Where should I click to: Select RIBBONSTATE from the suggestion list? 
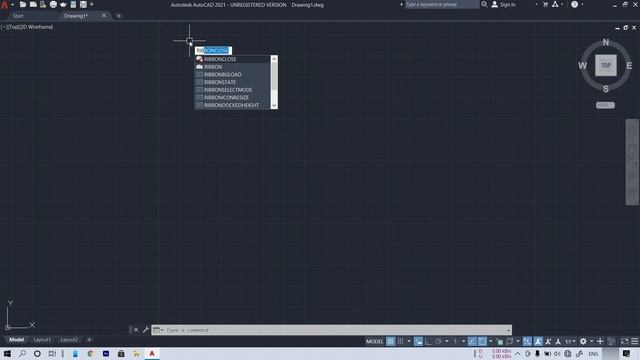232,82
